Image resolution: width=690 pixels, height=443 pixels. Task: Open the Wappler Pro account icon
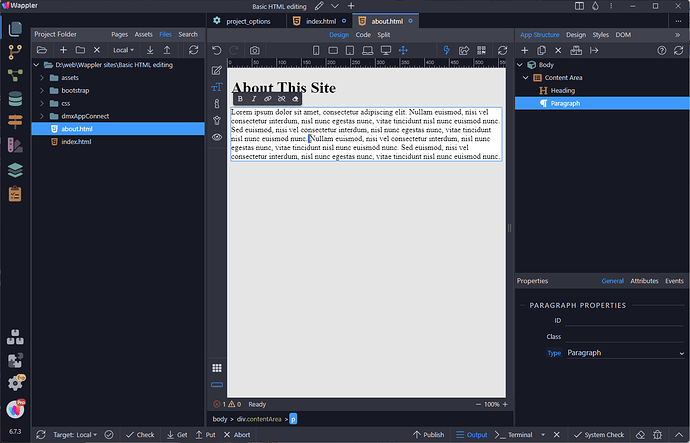16,409
